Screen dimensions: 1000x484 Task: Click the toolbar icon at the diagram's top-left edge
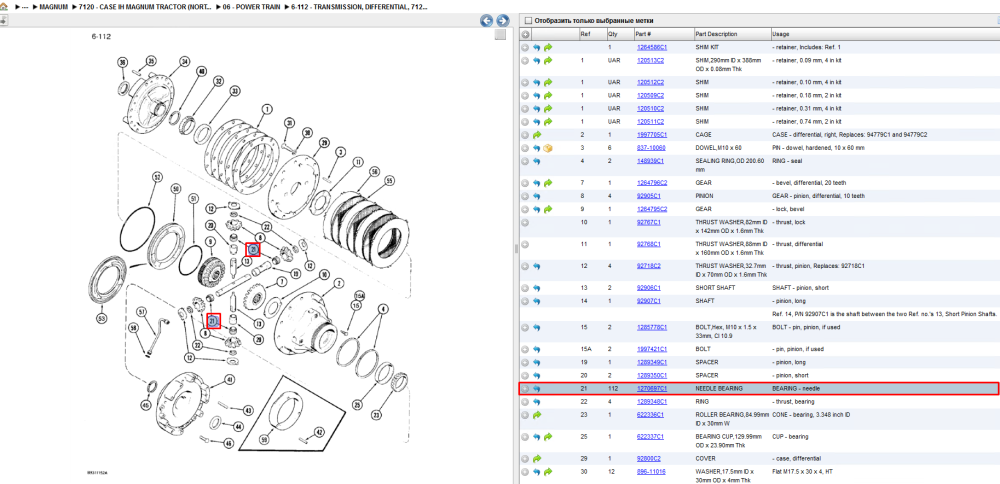pyautogui.click(x=3, y=20)
